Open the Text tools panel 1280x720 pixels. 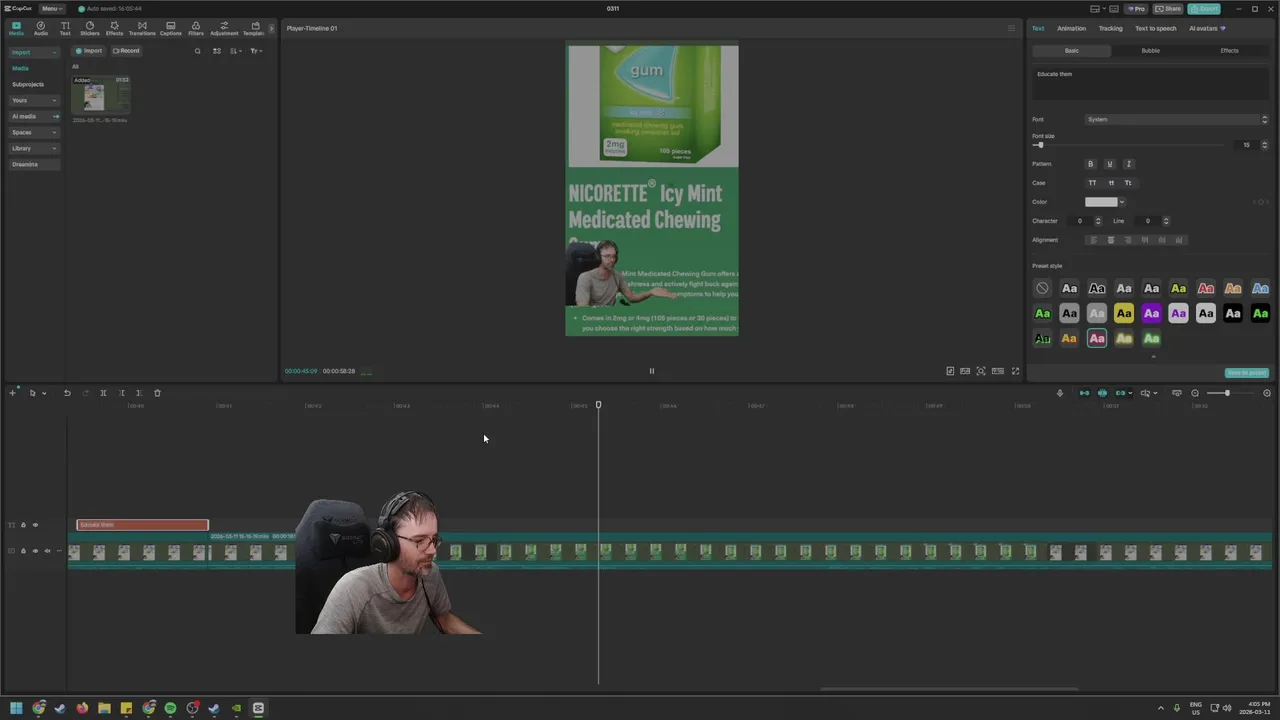[x=65, y=28]
